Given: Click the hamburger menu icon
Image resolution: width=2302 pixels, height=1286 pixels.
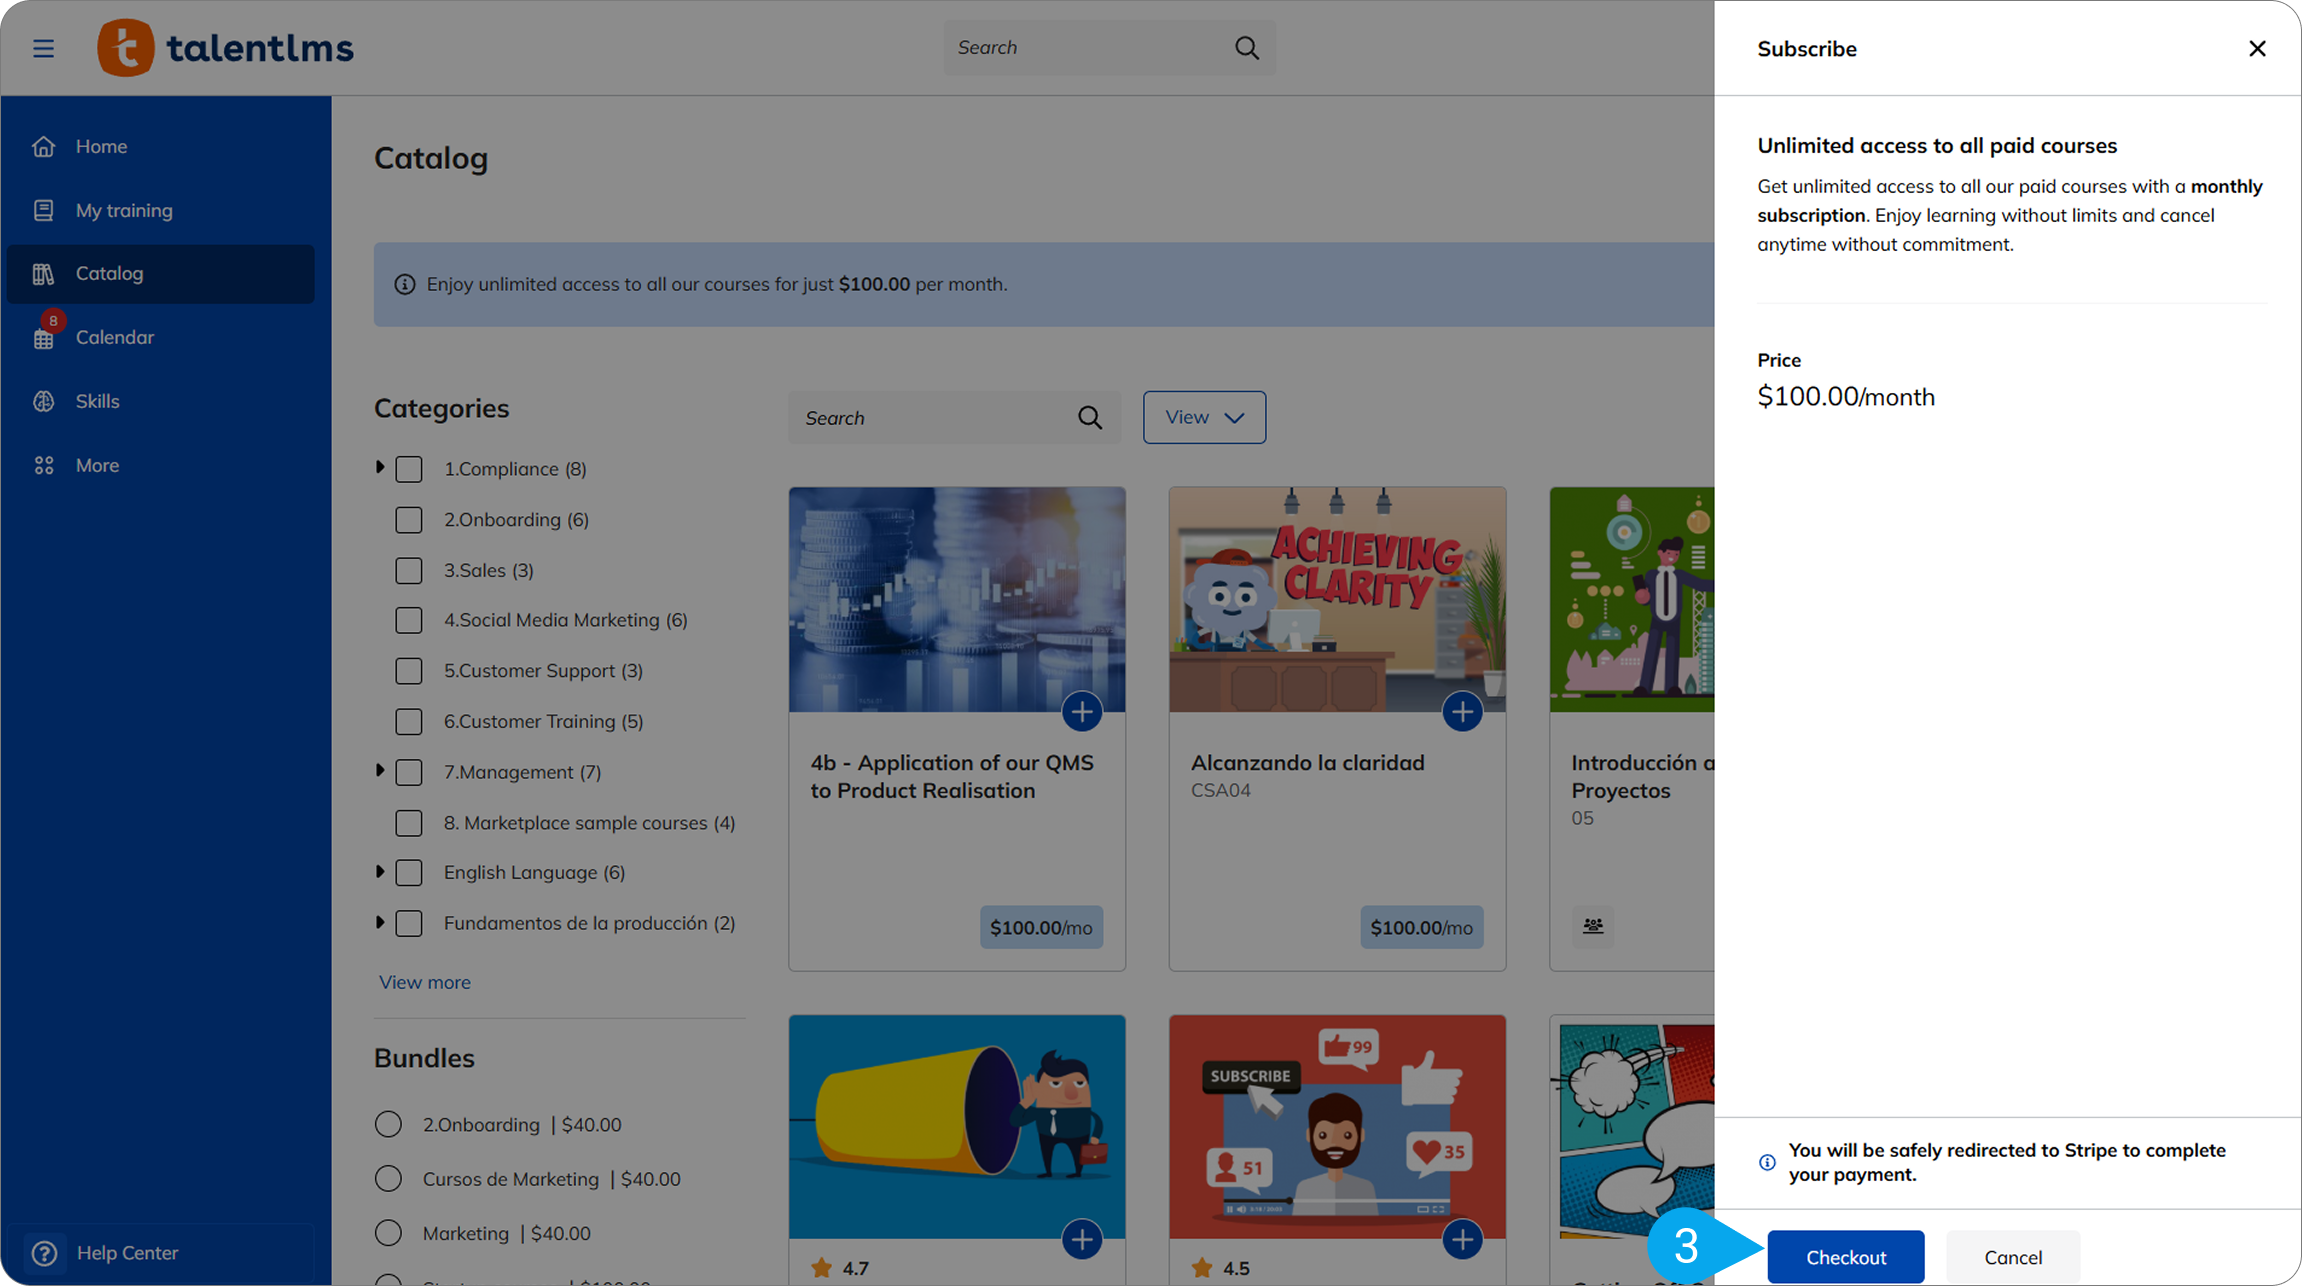Looking at the screenshot, I should [43, 48].
